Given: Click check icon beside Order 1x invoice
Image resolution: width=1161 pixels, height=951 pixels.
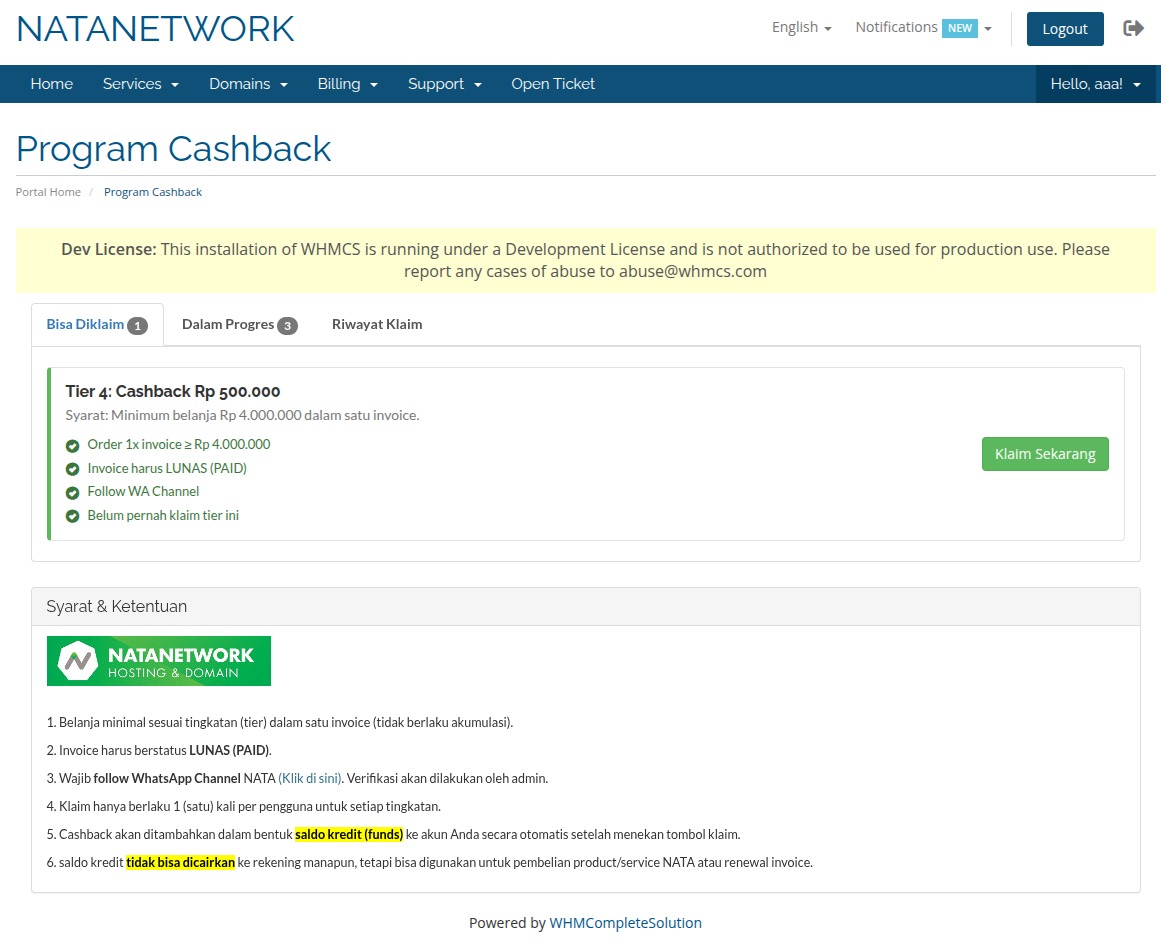Looking at the screenshot, I should pyautogui.click(x=72, y=446).
